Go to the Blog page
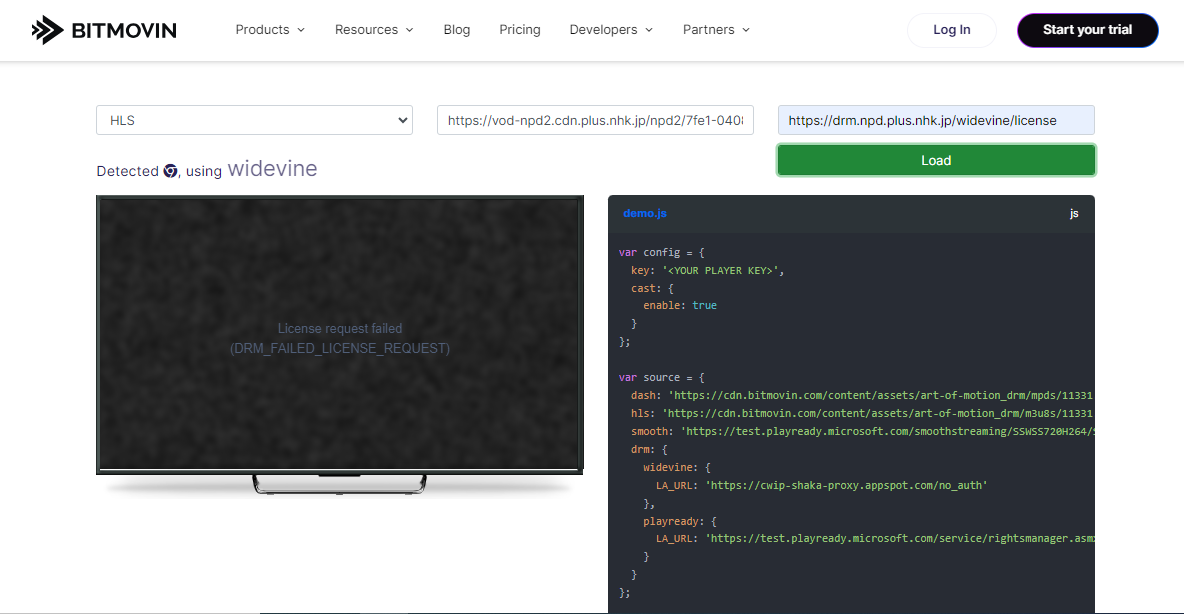The image size is (1184, 614). click(457, 29)
